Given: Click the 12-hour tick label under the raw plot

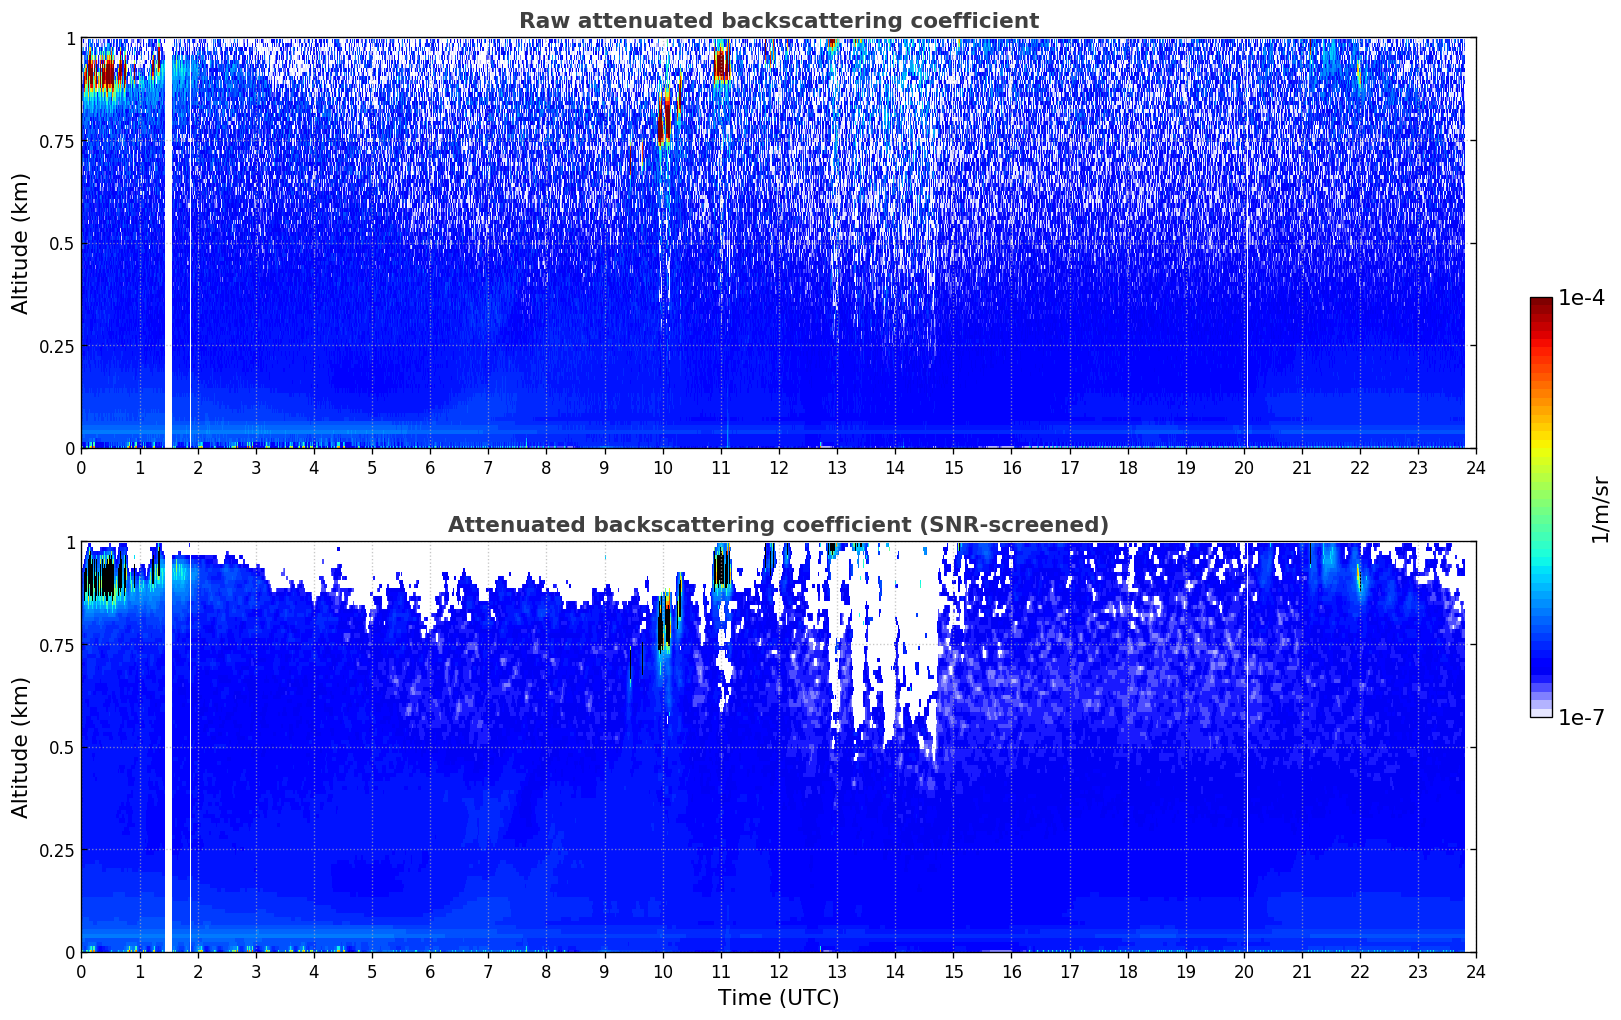Looking at the screenshot, I should point(778,468).
